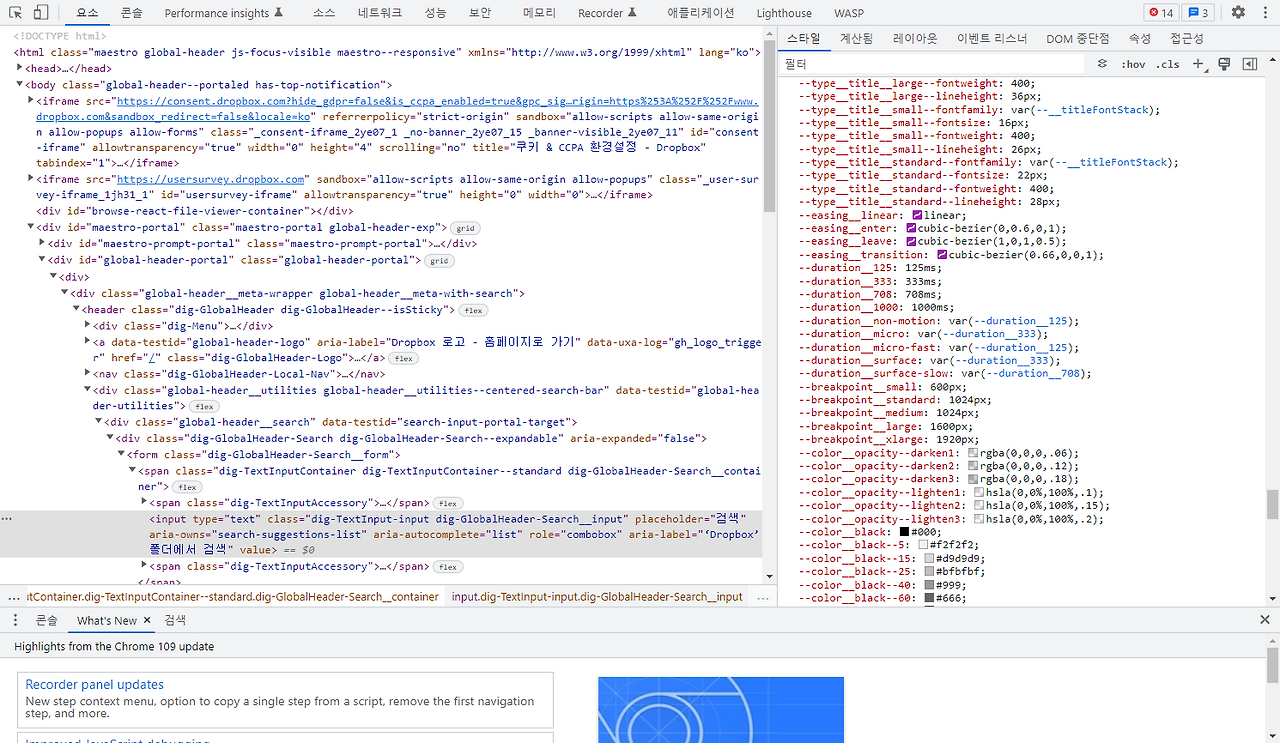Viewport: 1280px width, 743px height.
Task: Click the right breadcrumb overflow ellipsis
Action: tap(764, 597)
